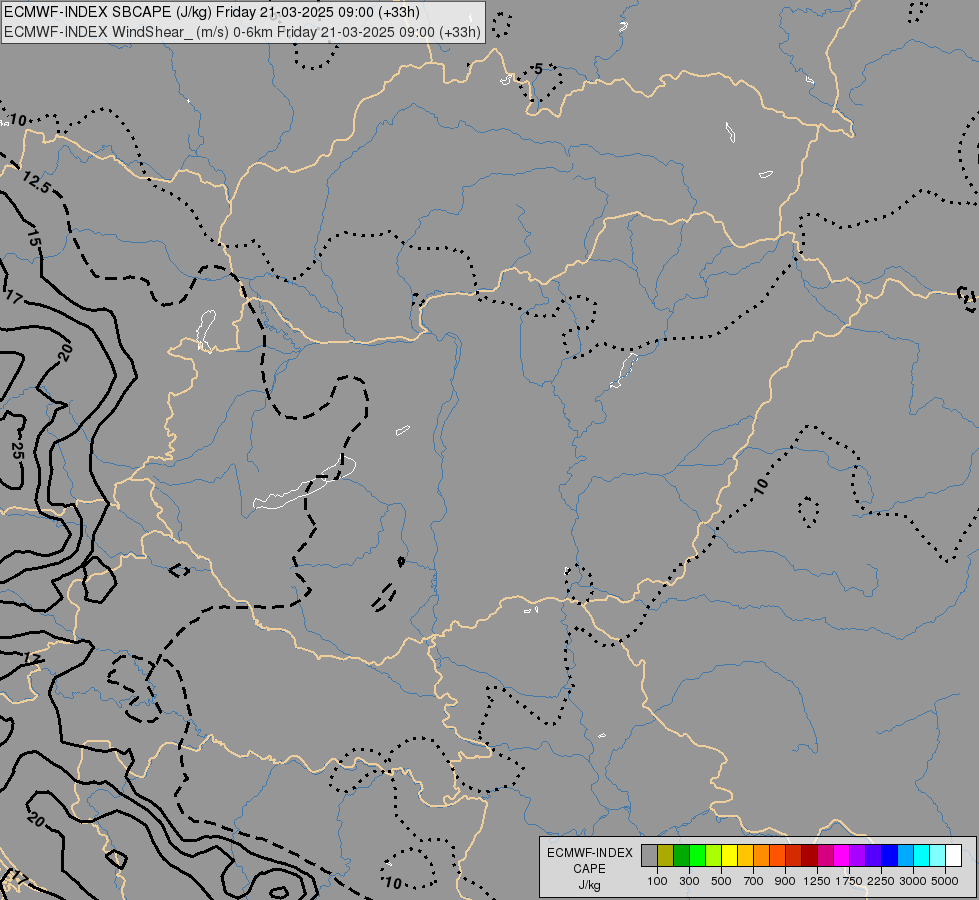Image resolution: width=979 pixels, height=900 pixels.
Task: Click the yellow swatch in the CAPE legend
Action: pyautogui.click(x=729, y=856)
